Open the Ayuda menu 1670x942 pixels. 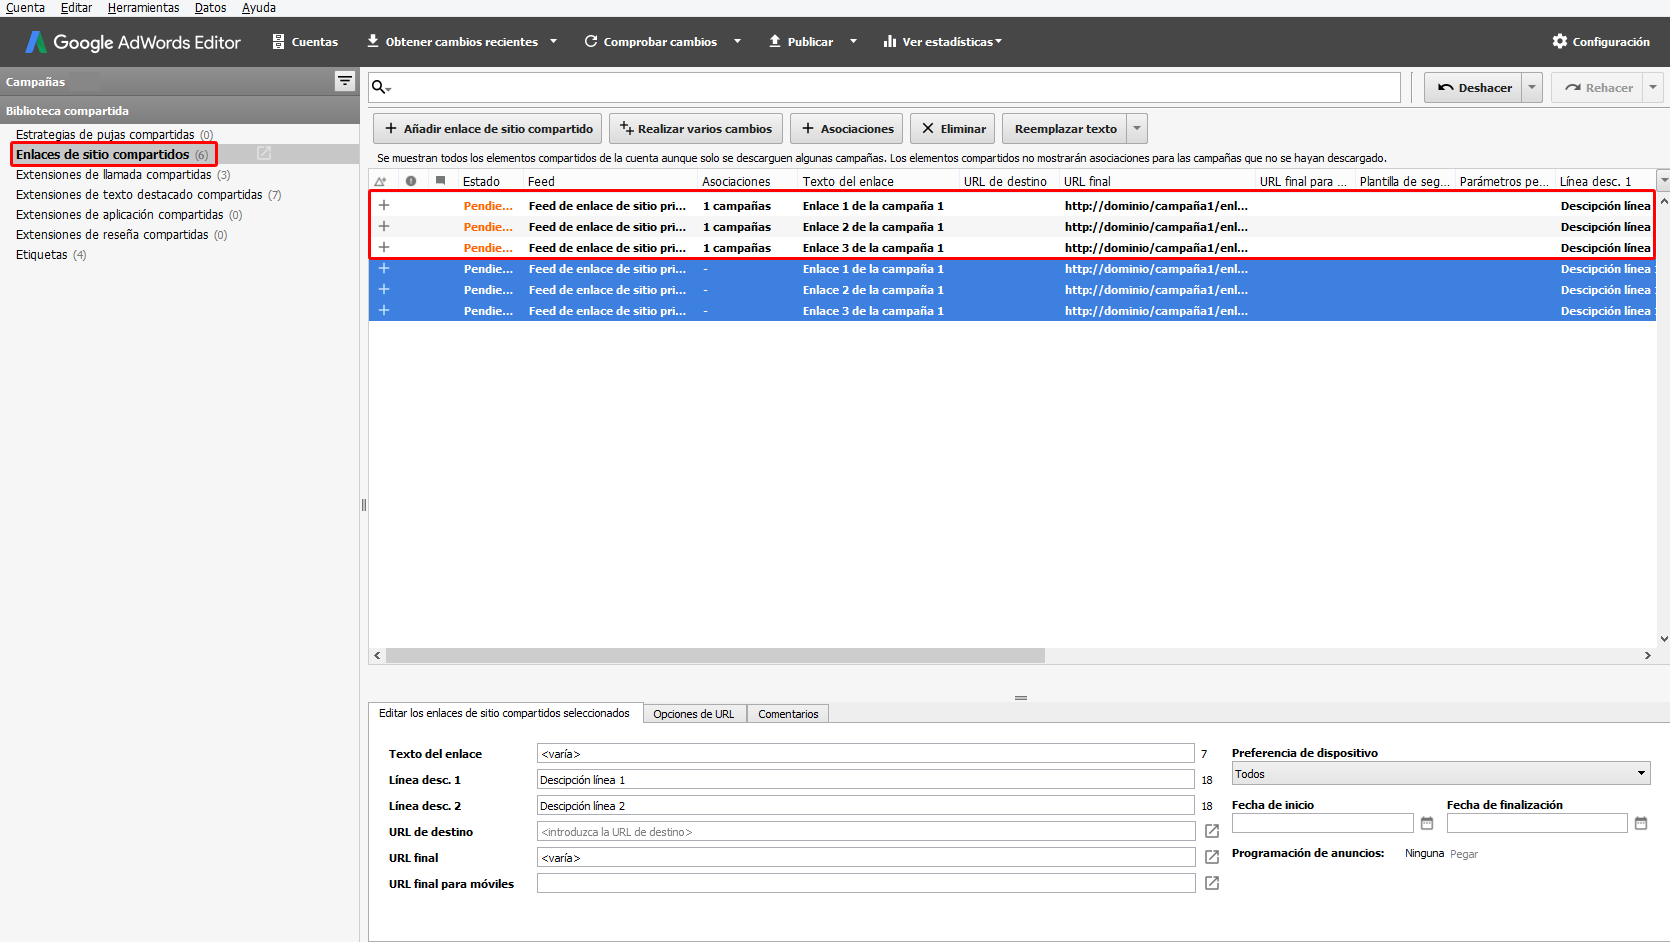259,8
